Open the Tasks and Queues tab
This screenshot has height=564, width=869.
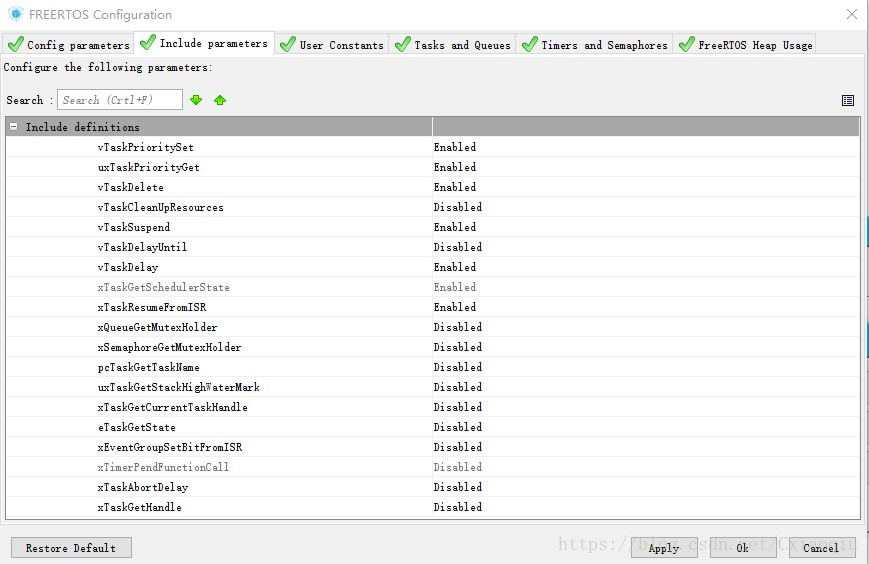(x=452, y=44)
